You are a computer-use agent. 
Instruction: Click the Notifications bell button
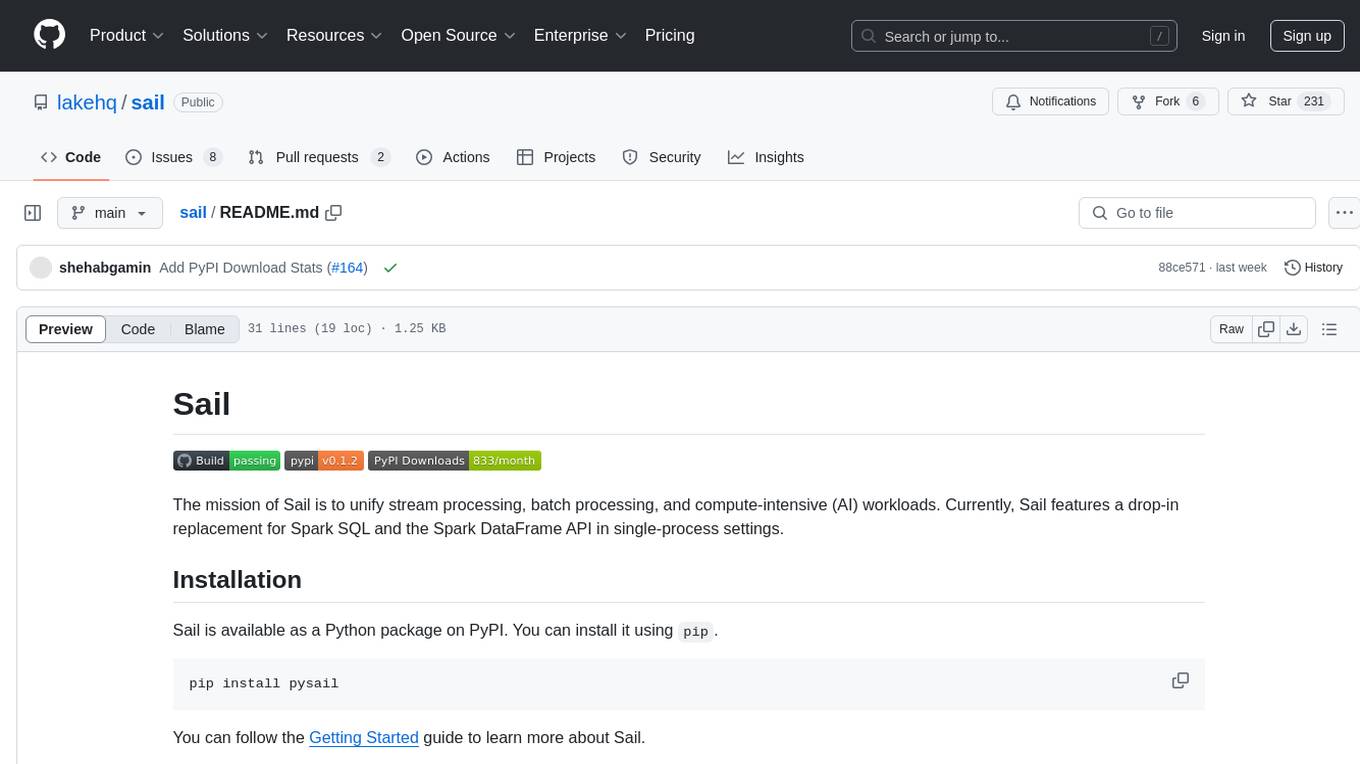click(x=1050, y=101)
